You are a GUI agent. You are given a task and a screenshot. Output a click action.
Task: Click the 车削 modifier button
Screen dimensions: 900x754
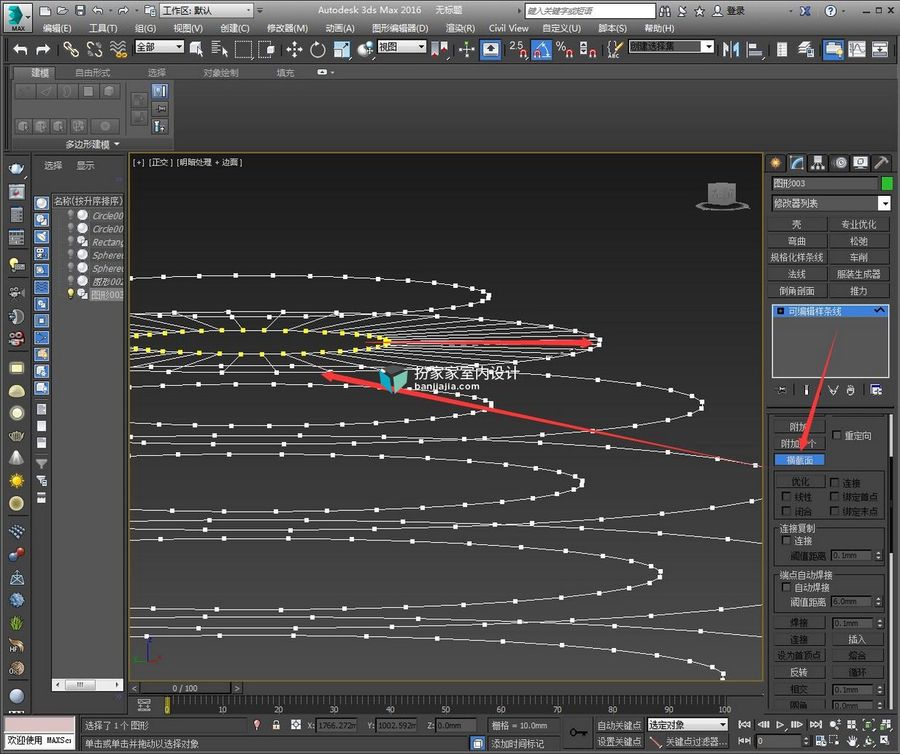(x=858, y=257)
